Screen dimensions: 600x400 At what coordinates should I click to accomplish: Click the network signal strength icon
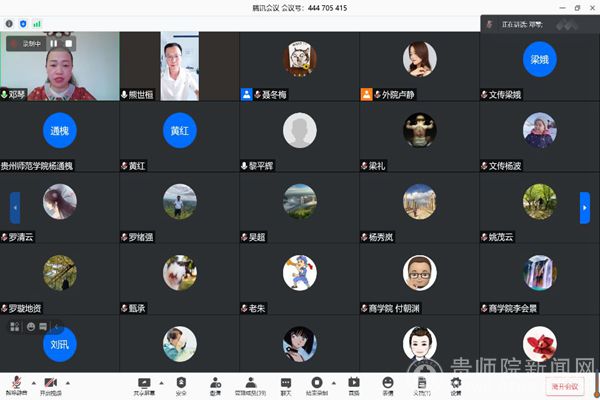[37, 22]
